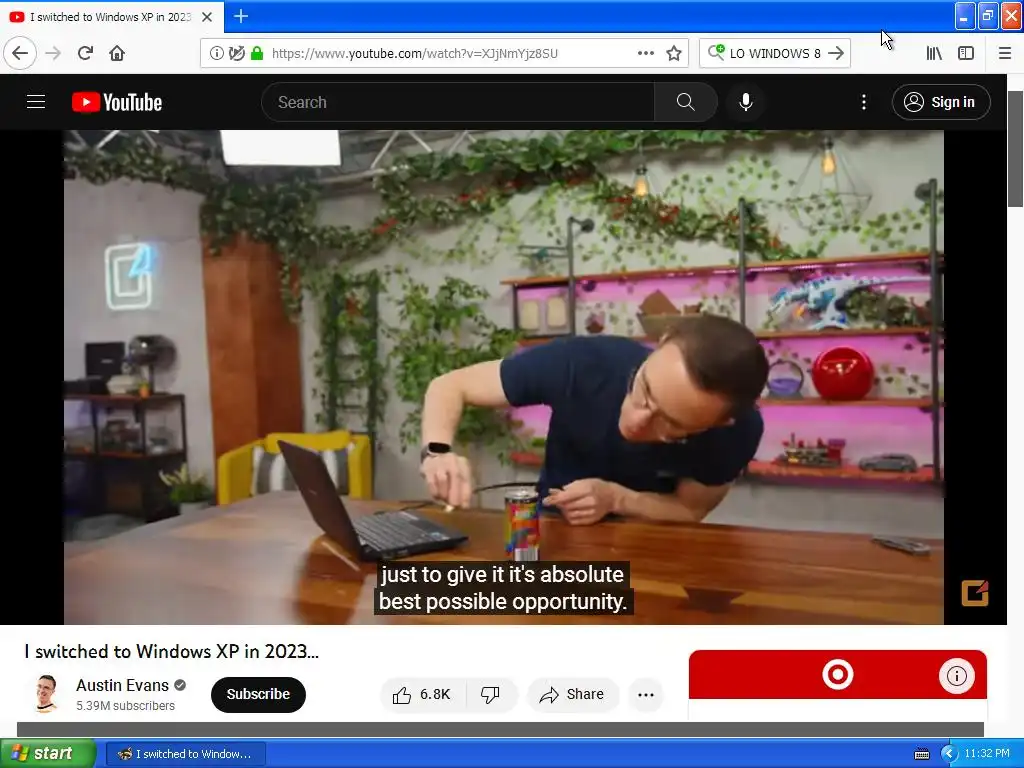The width and height of the screenshot is (1024, 768).
Task: Click the search engine magnifier icon
Action: pos(716,52)
